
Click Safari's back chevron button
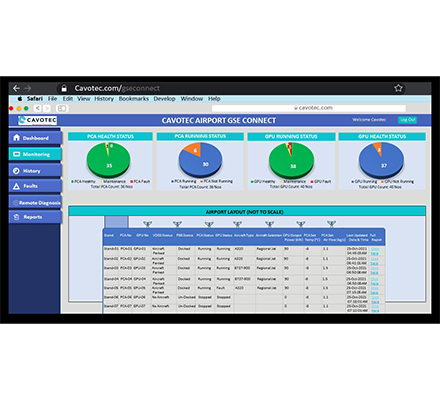click(38, 108)
